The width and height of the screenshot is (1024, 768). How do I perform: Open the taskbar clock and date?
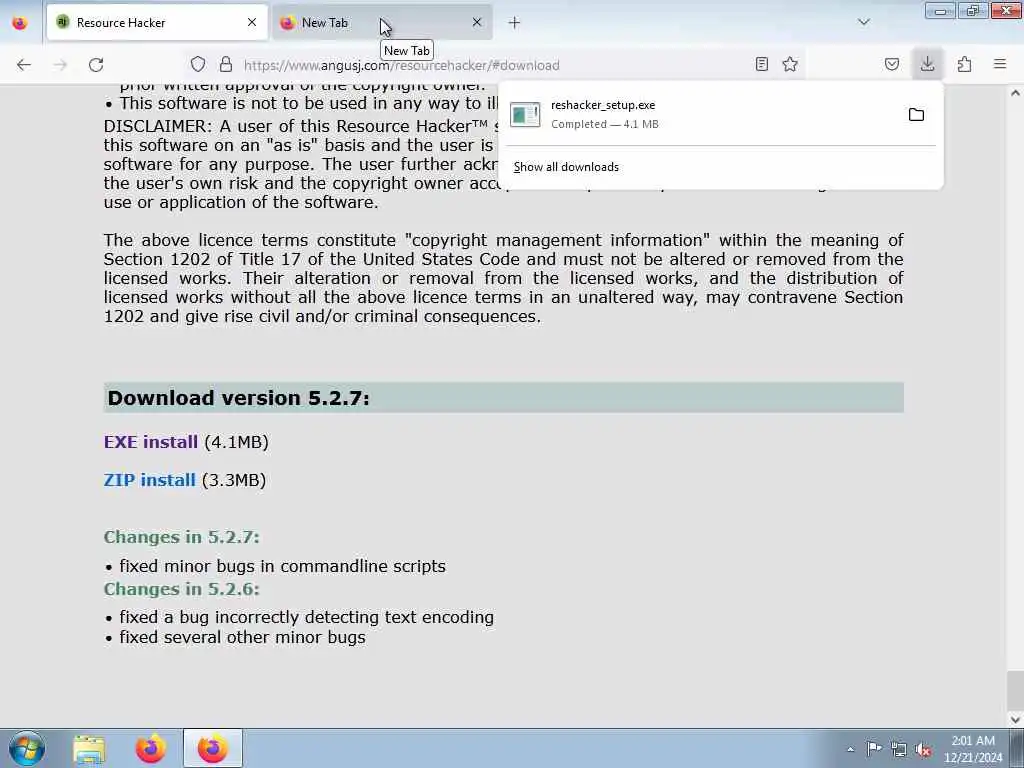tap(973, 749)
